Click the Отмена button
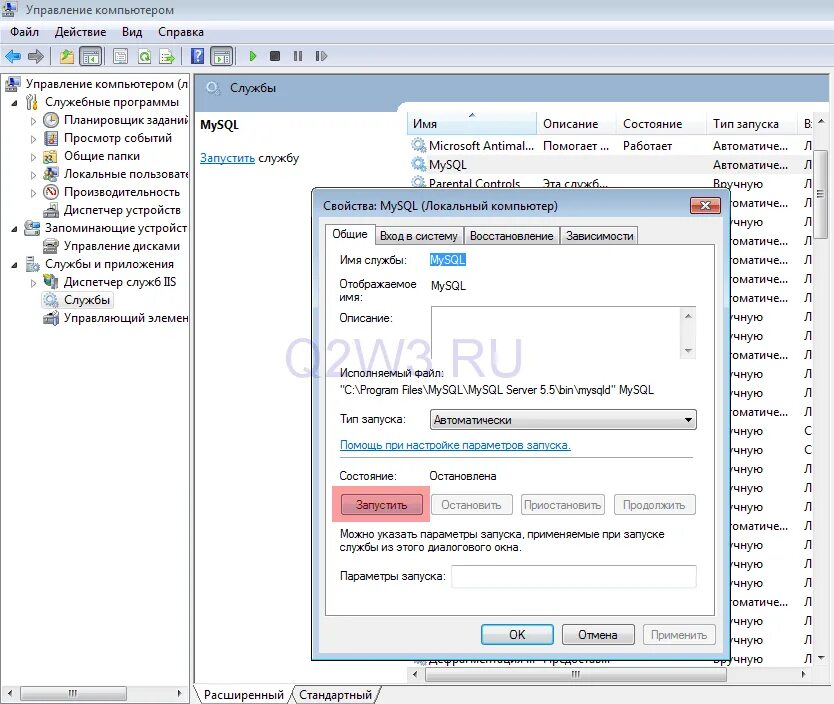 point(598,634)
